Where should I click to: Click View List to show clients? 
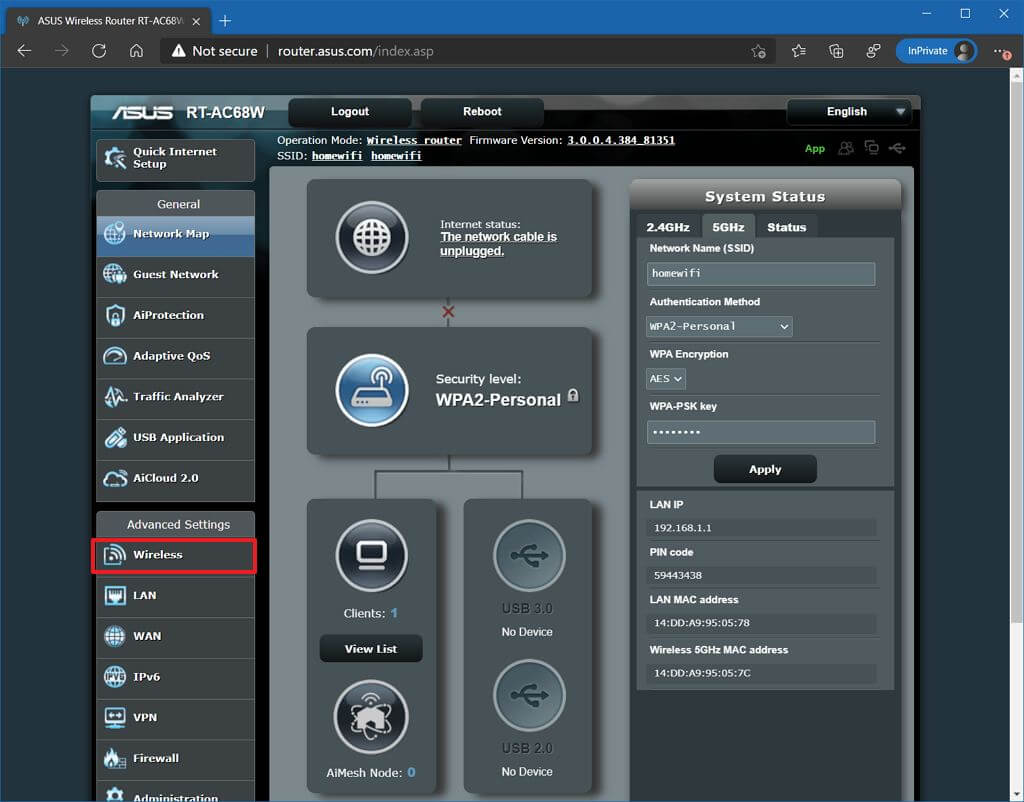pos(371,648)
